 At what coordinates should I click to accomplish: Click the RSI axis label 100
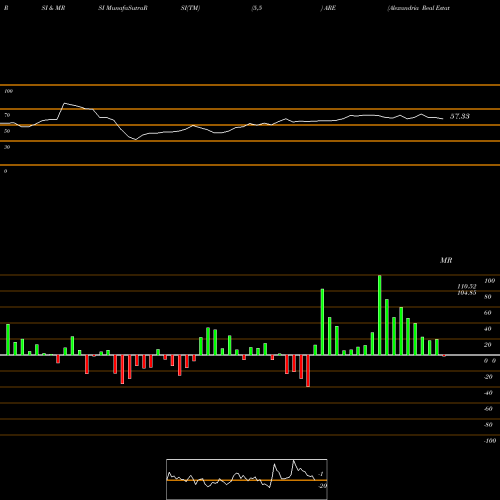coord(8,91)
